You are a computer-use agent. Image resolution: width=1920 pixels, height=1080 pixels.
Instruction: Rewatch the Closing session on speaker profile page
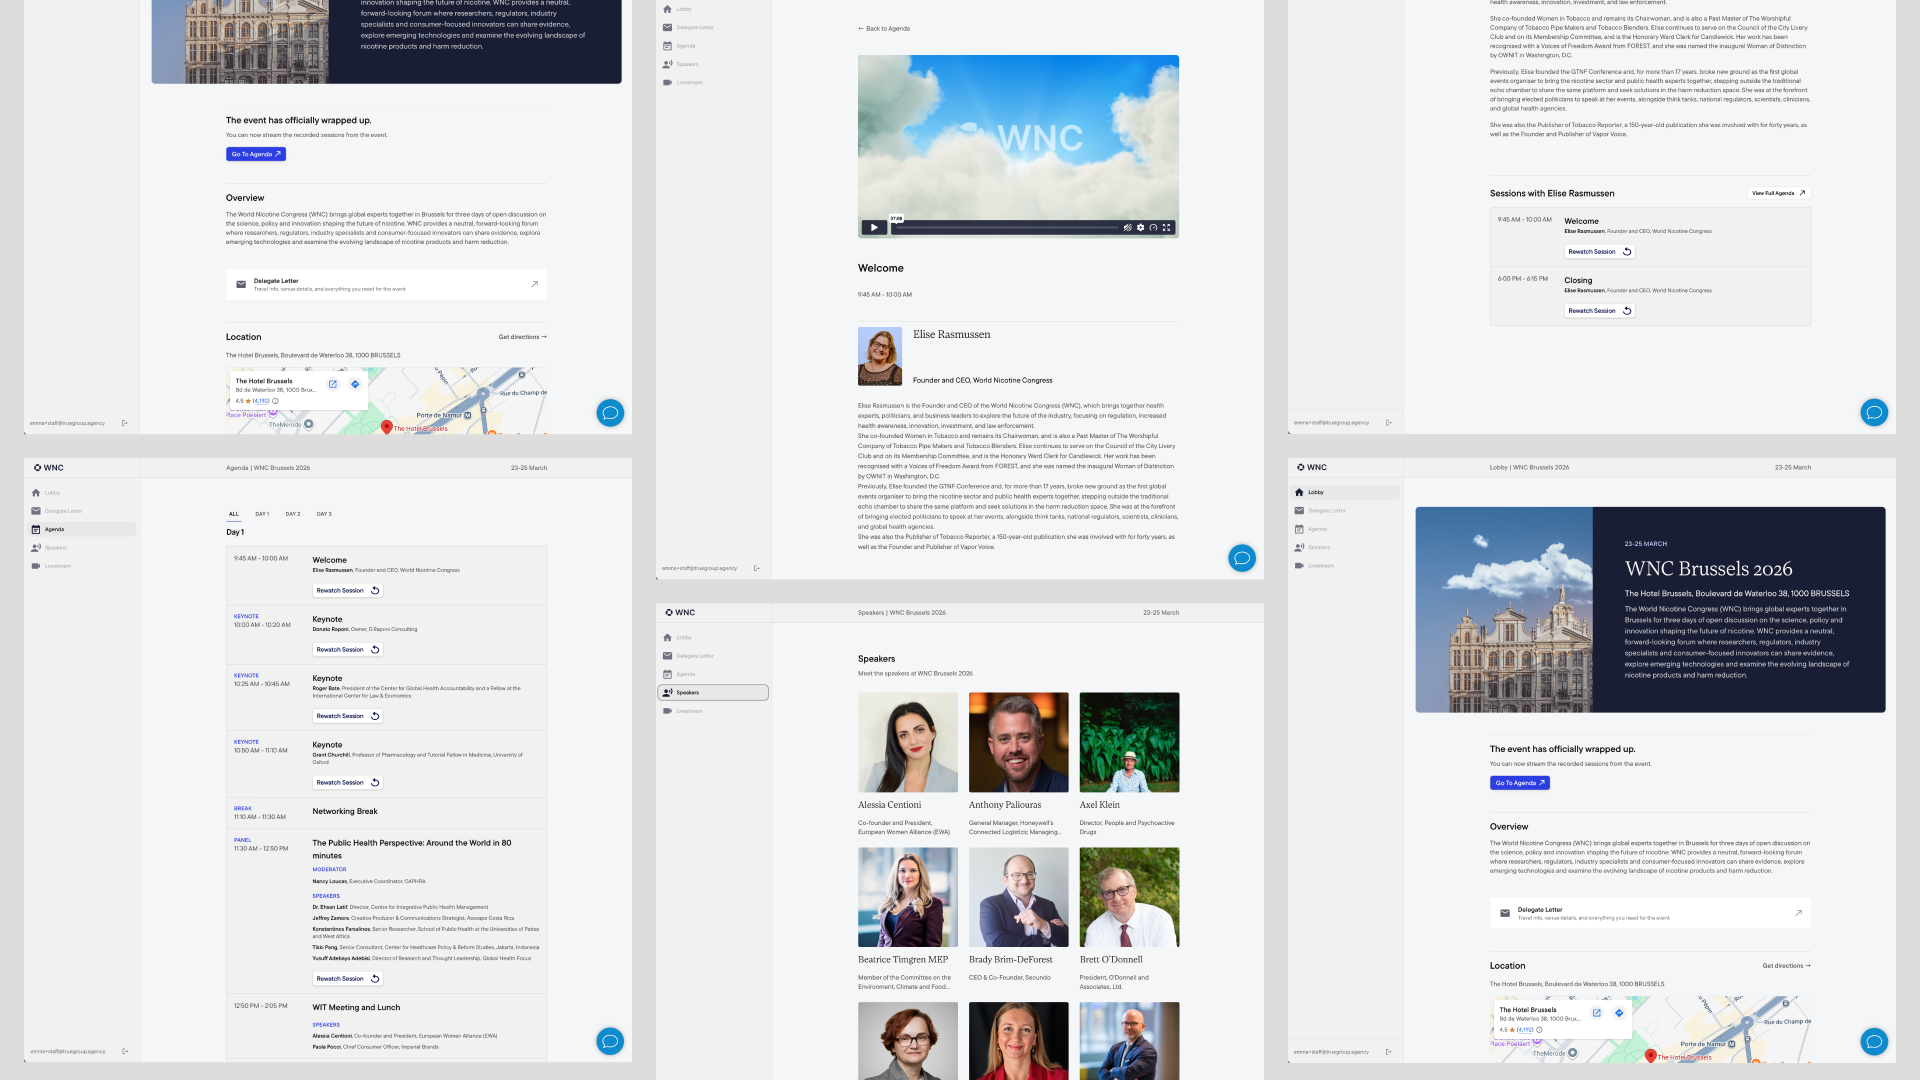click(1600, 311)
